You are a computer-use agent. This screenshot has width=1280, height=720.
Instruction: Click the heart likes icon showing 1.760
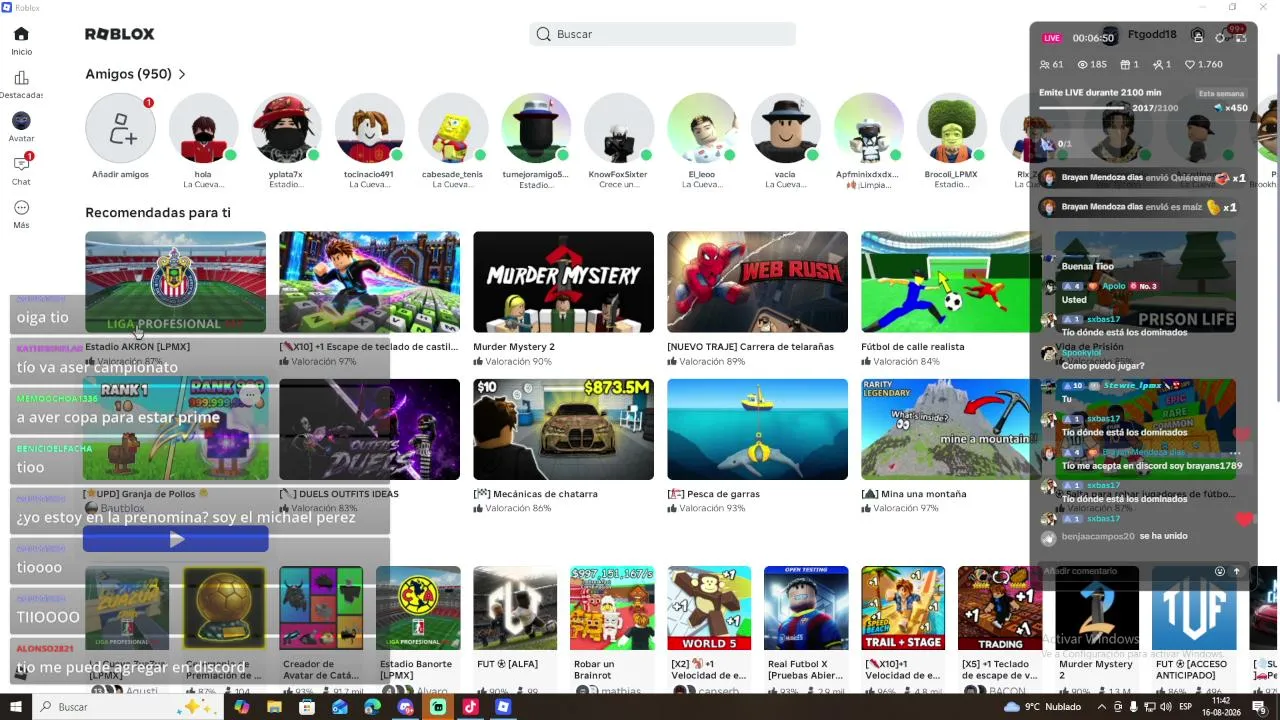(x=1190, y=65)
